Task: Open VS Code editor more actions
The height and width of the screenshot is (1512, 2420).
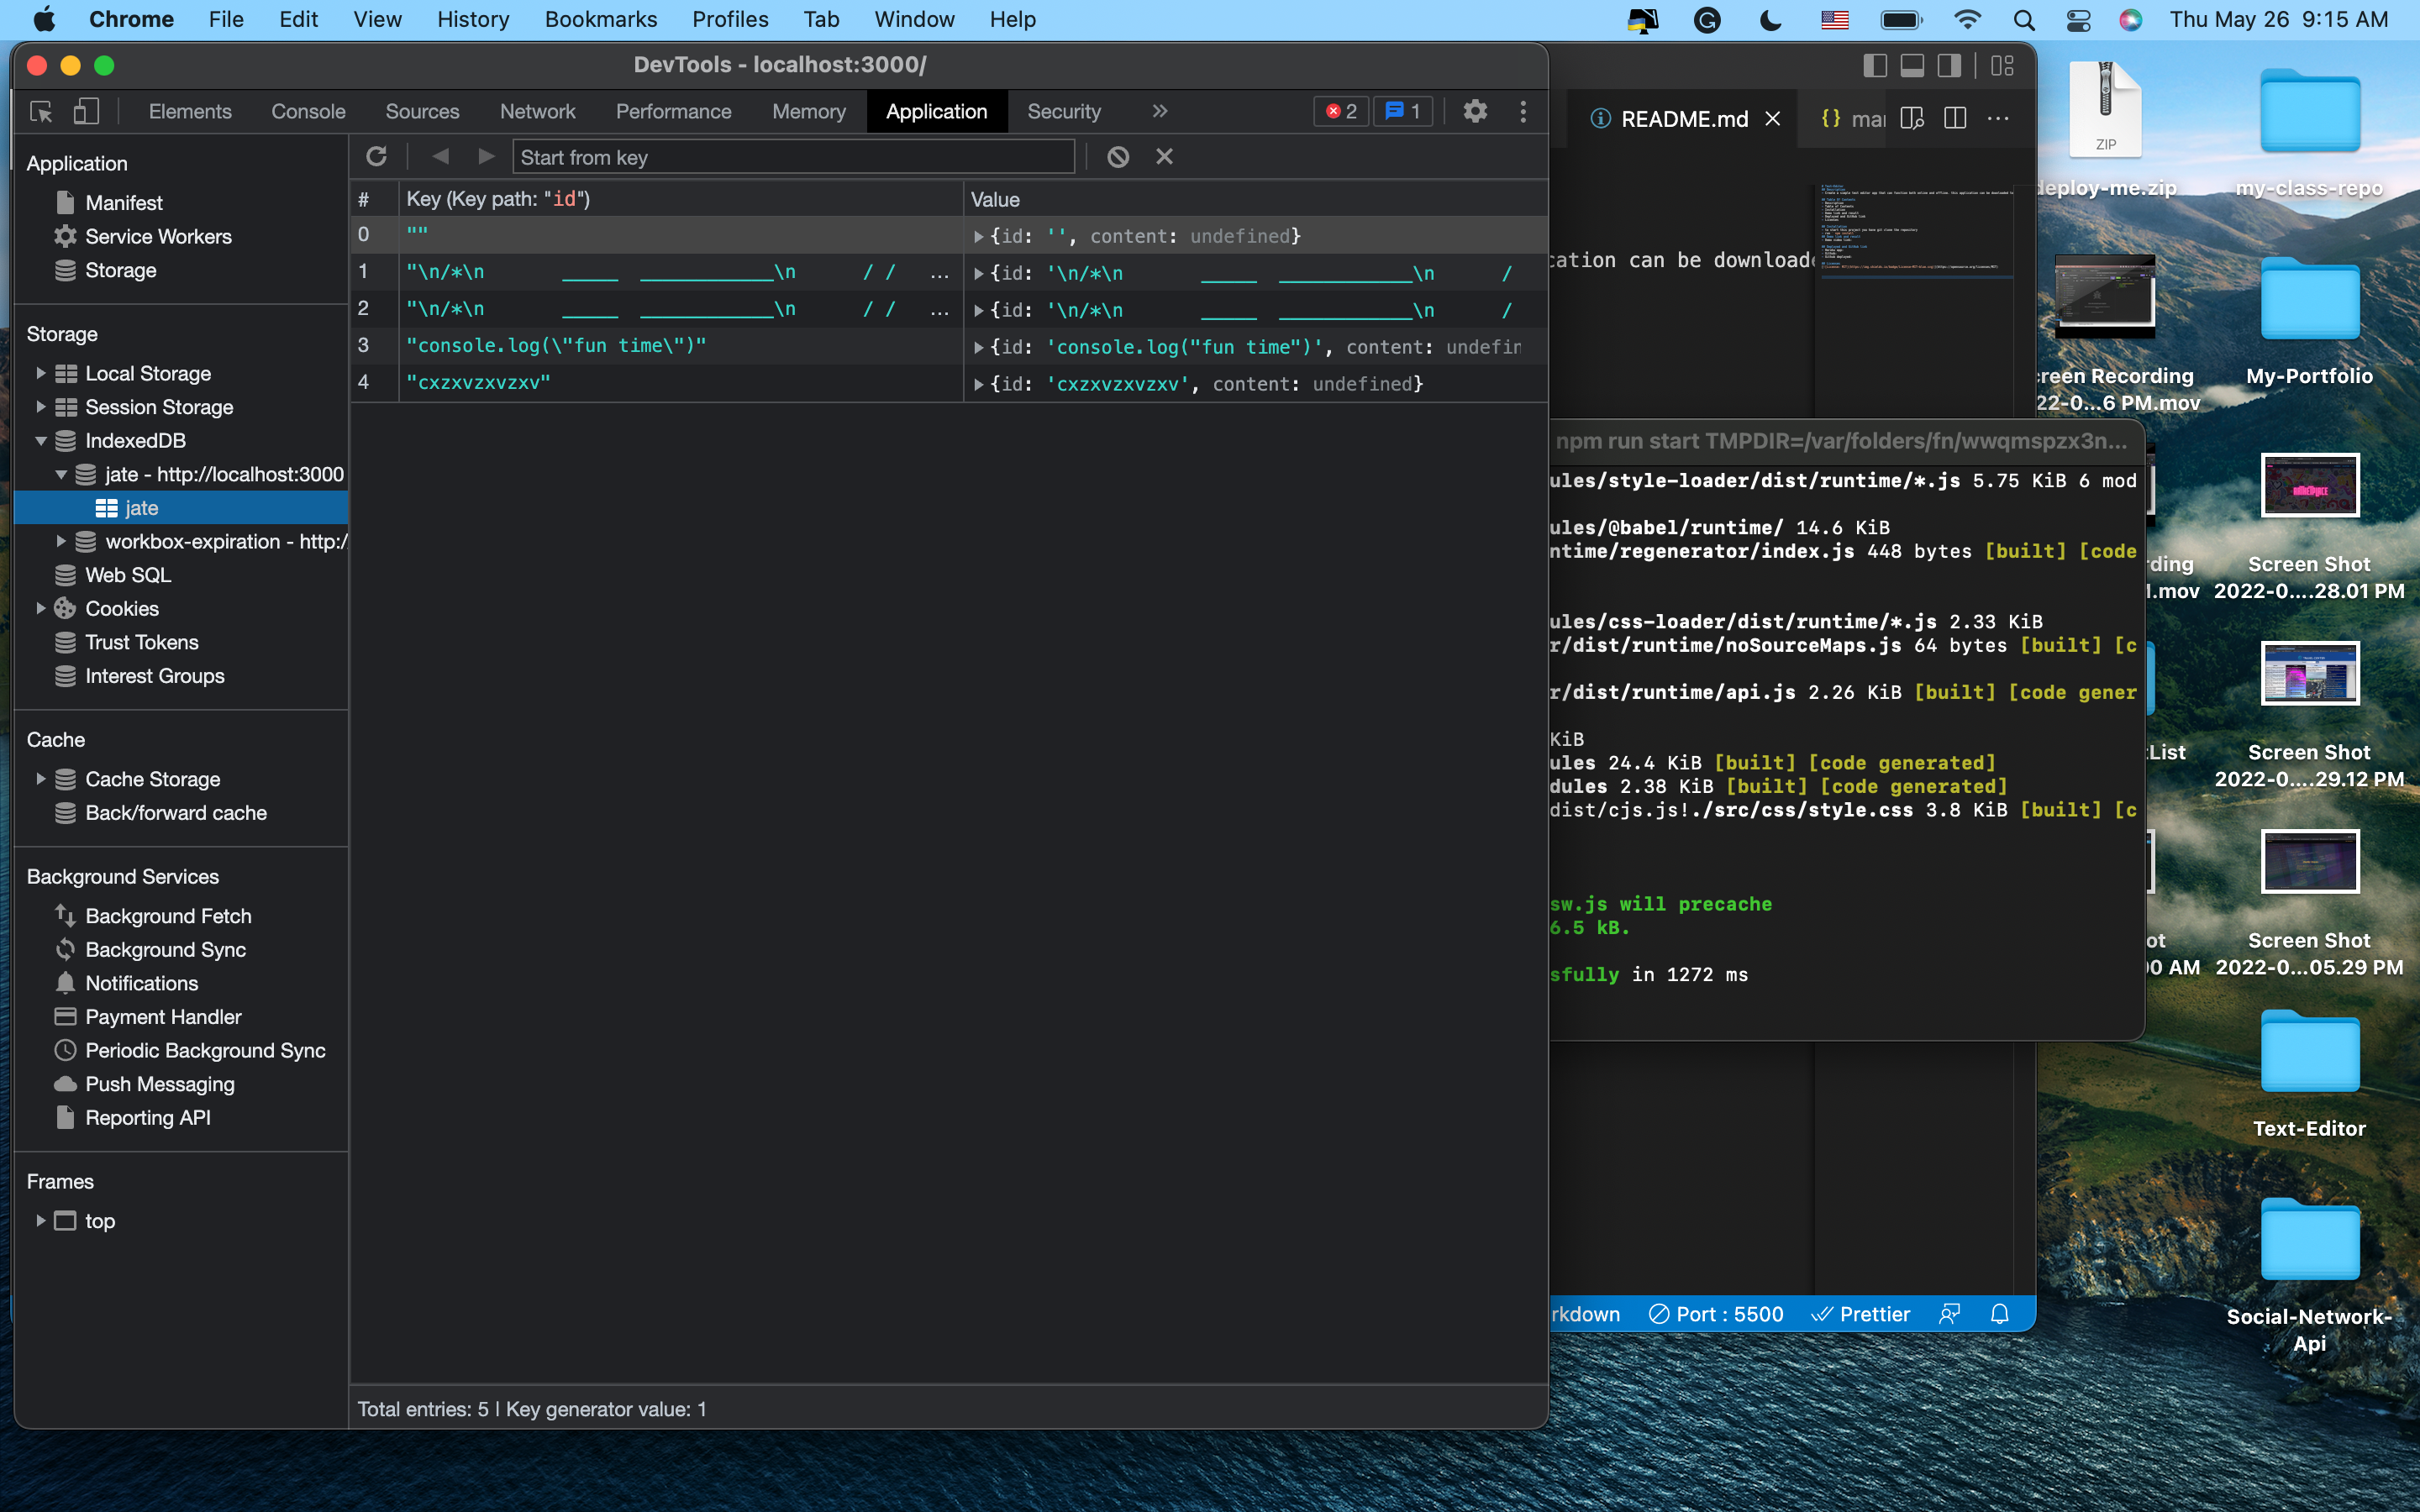Action: (1998, 118)
